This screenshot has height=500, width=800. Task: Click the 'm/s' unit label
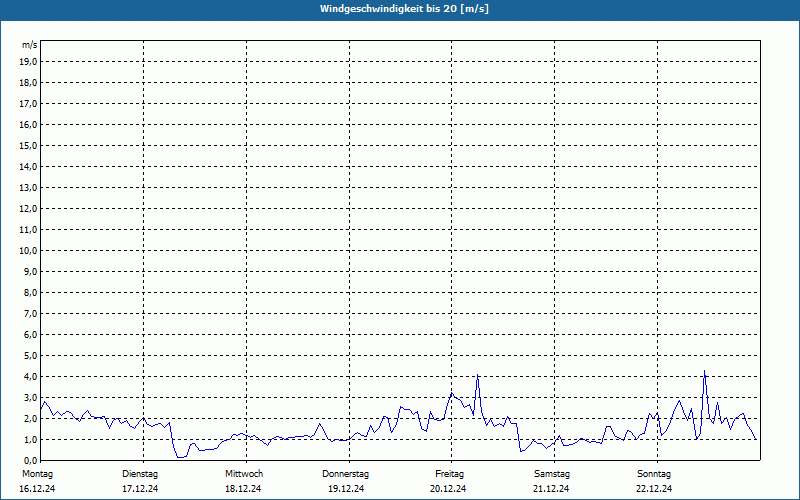click(x=30, y=45)
